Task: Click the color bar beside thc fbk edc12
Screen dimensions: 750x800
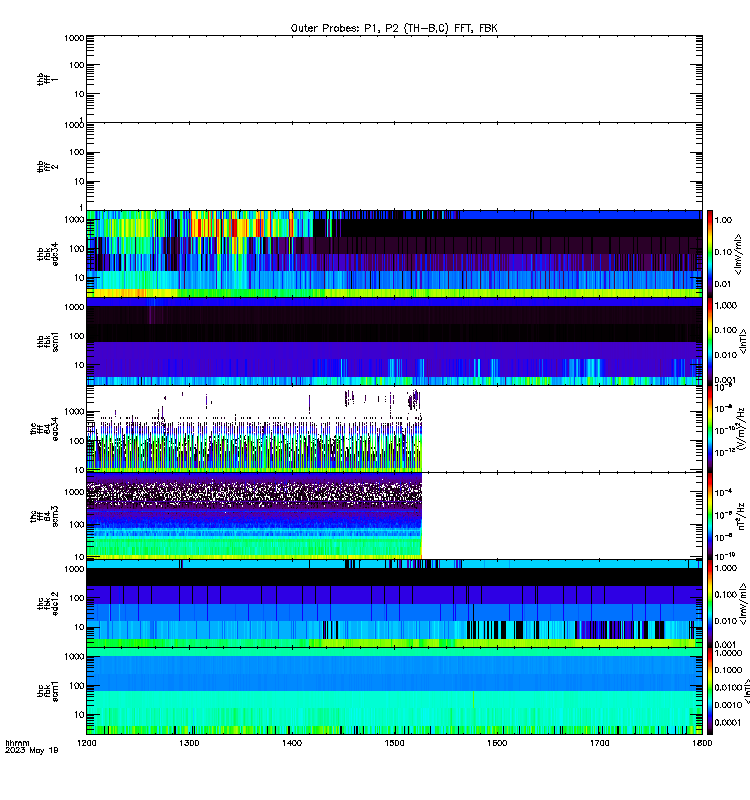Action: [x=710, y=603]
